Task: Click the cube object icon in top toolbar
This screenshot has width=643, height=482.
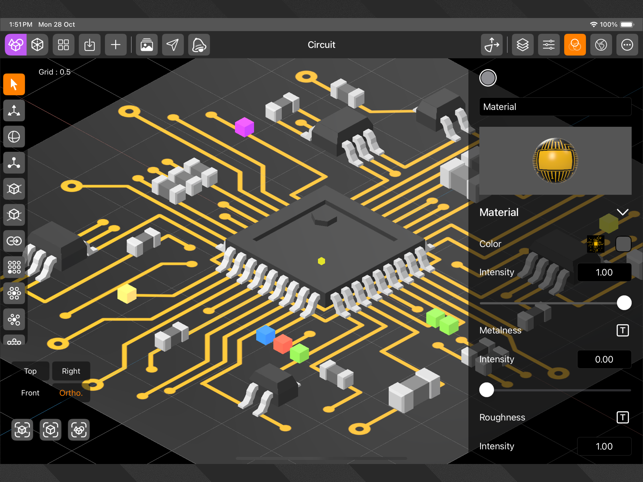Action: coord(38,45)
